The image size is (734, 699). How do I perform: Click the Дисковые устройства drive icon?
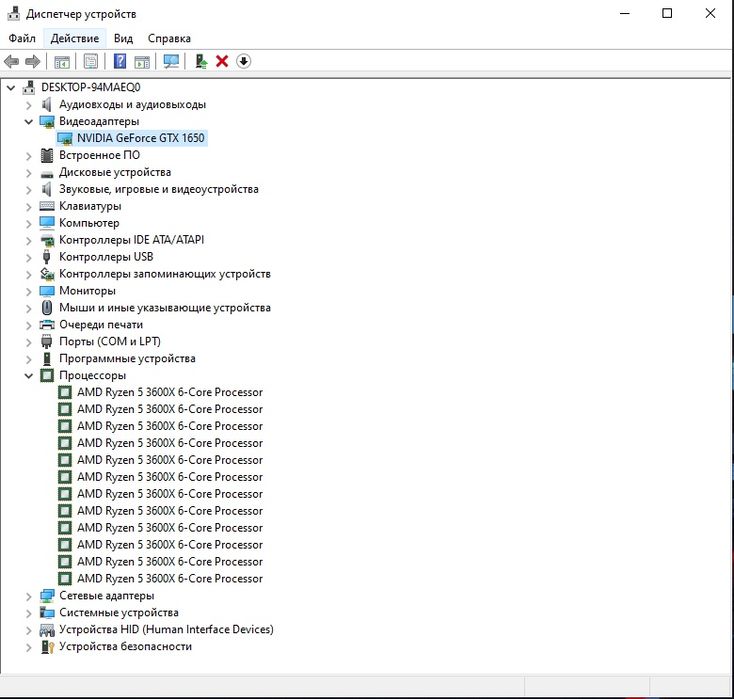tap(47, 174)
